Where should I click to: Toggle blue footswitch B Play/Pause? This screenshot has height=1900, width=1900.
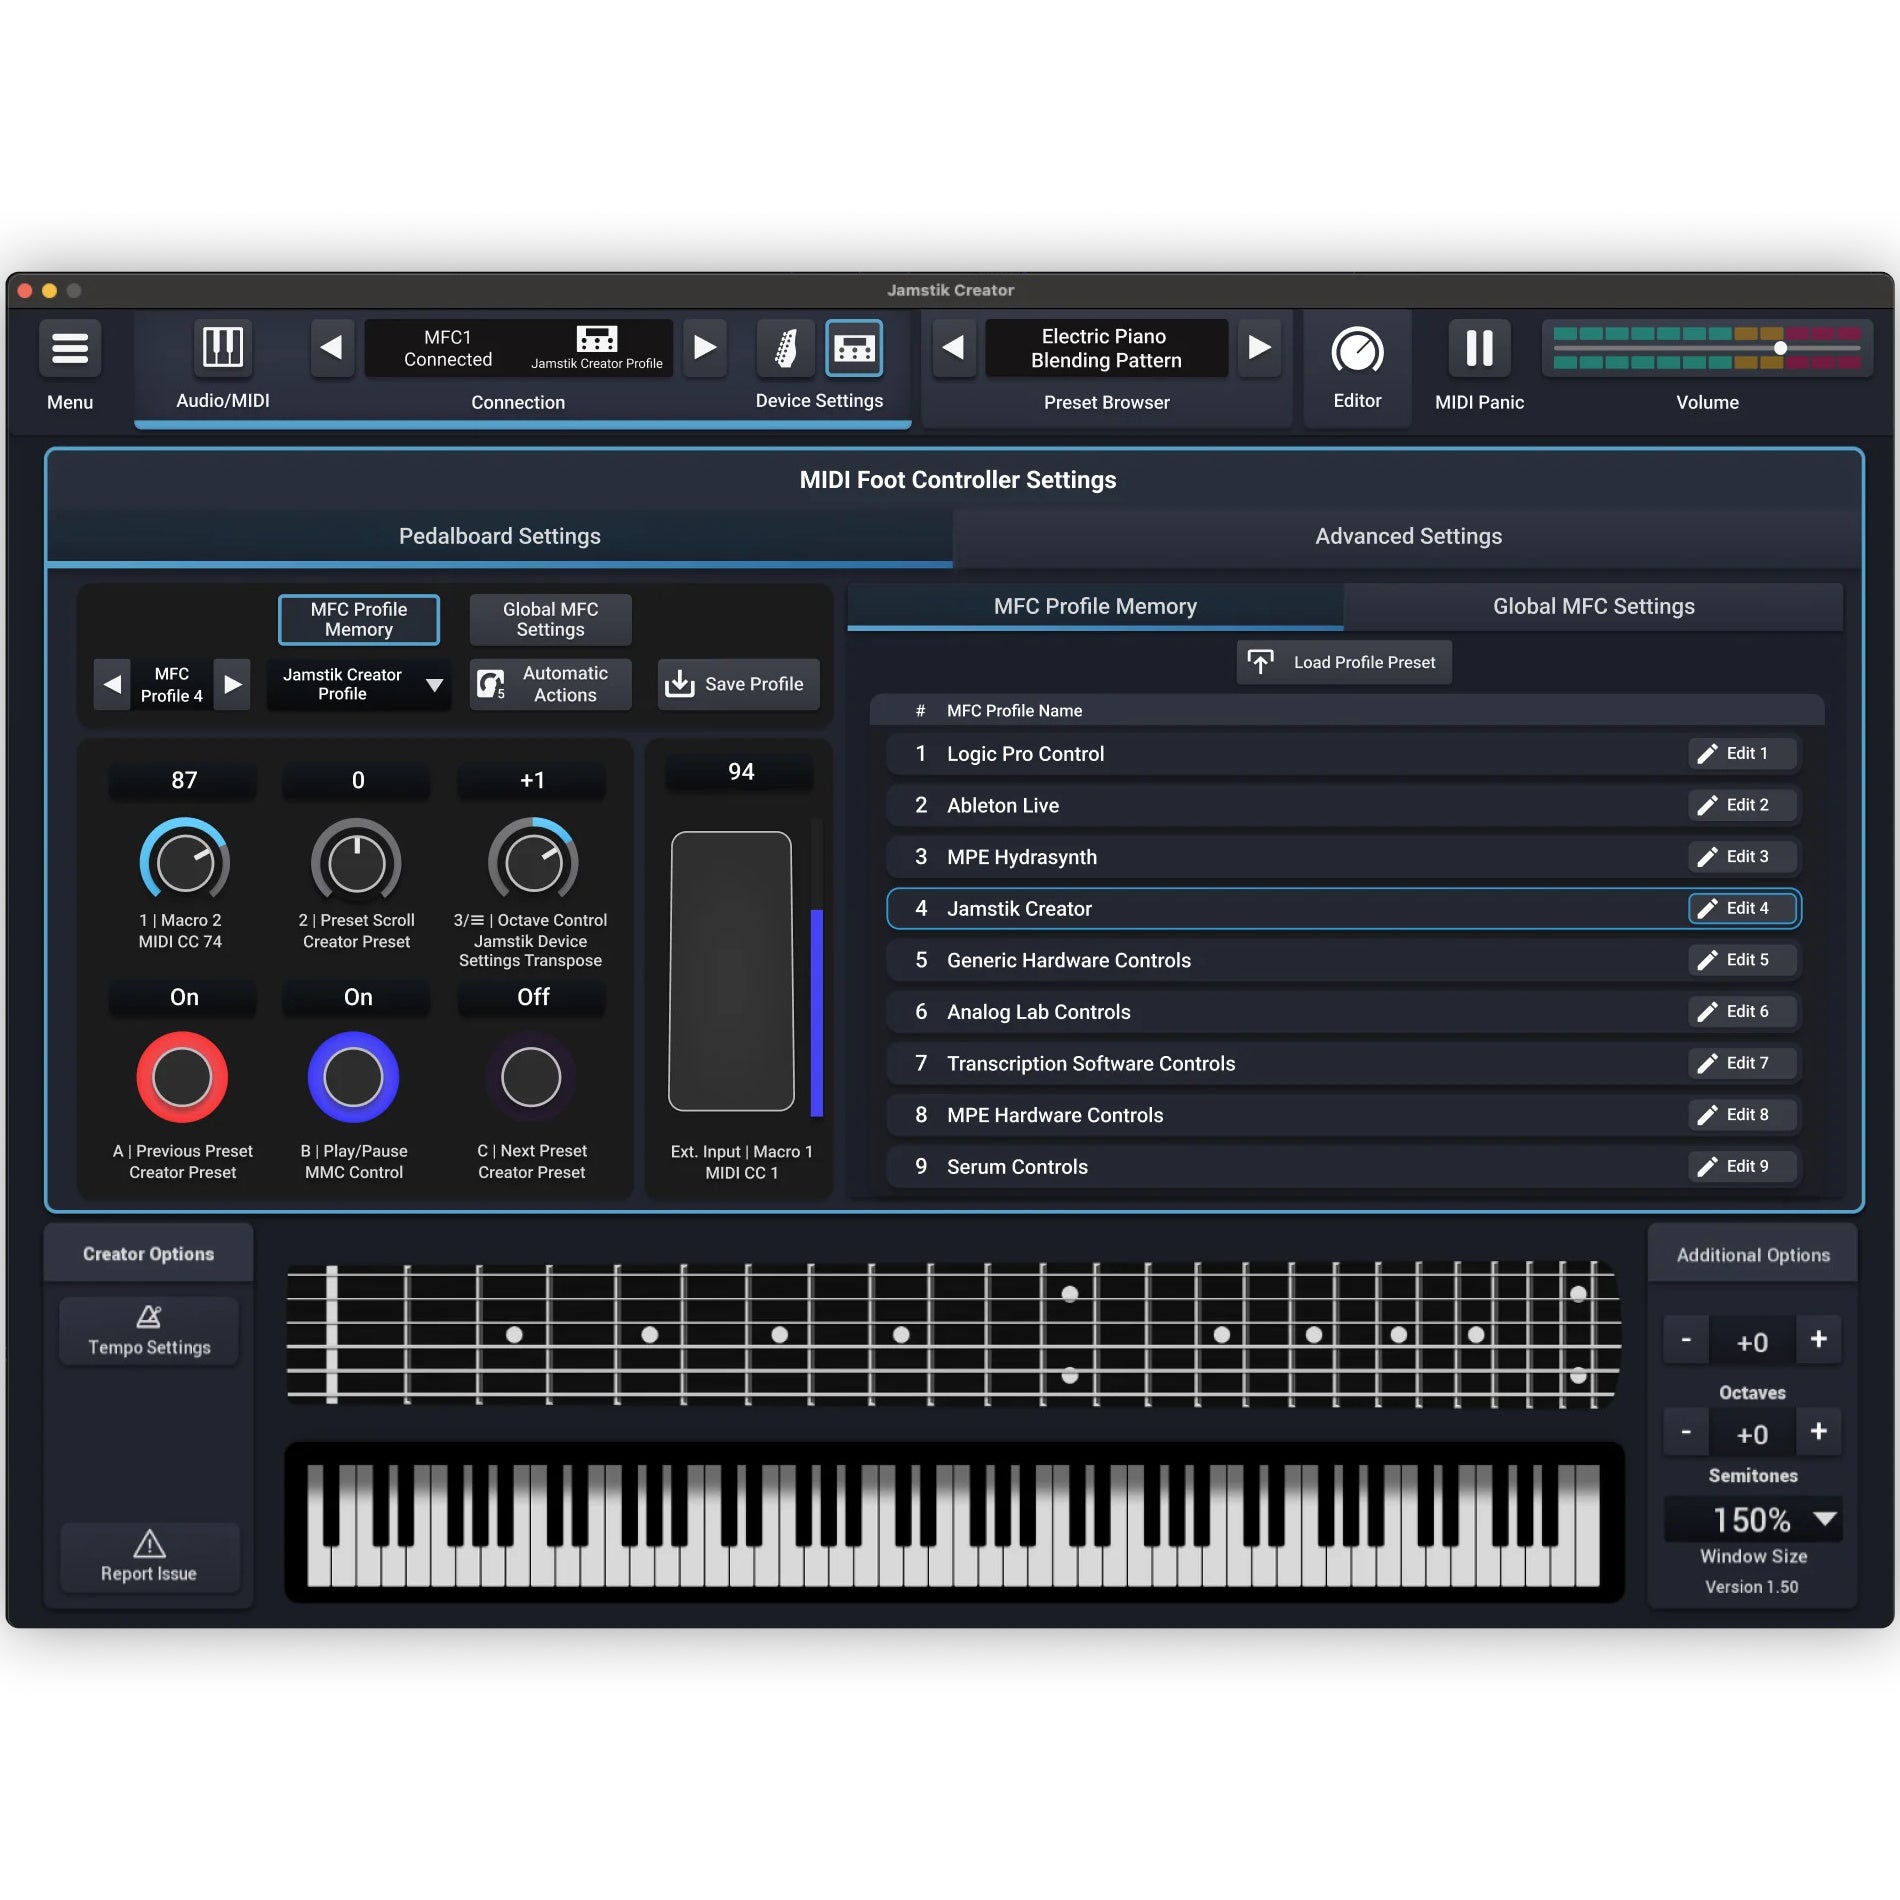[x=354, y=1078]
